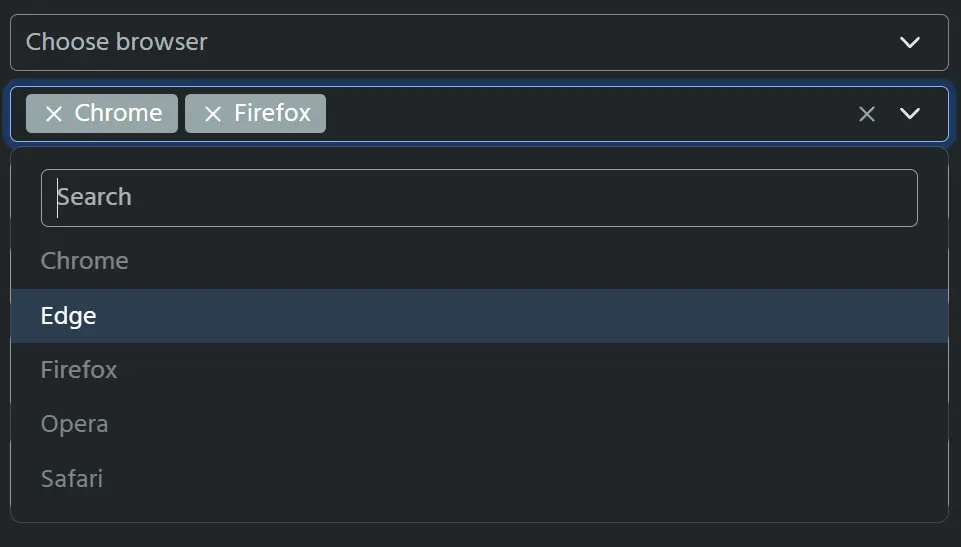
Task: Click the empty space right of Safari
Action: click(527, 478)
